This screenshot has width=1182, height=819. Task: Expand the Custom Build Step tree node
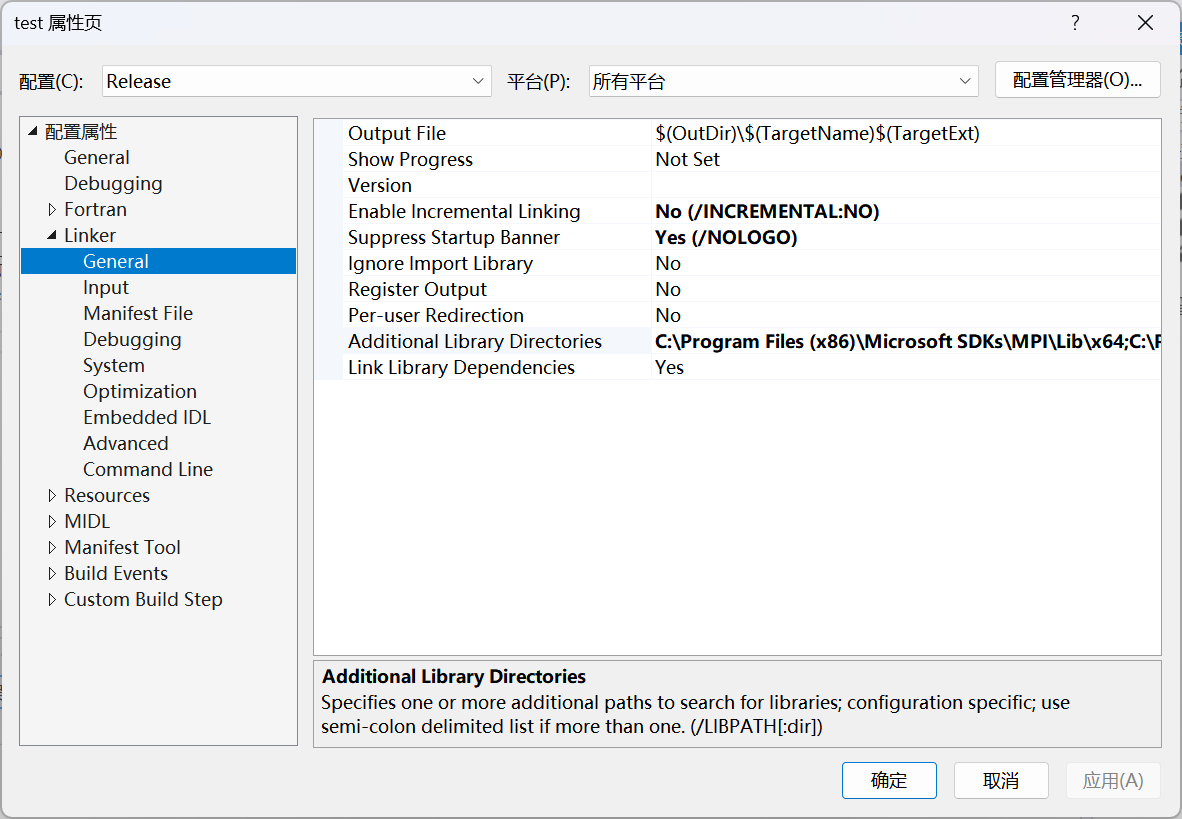[53, 599]
